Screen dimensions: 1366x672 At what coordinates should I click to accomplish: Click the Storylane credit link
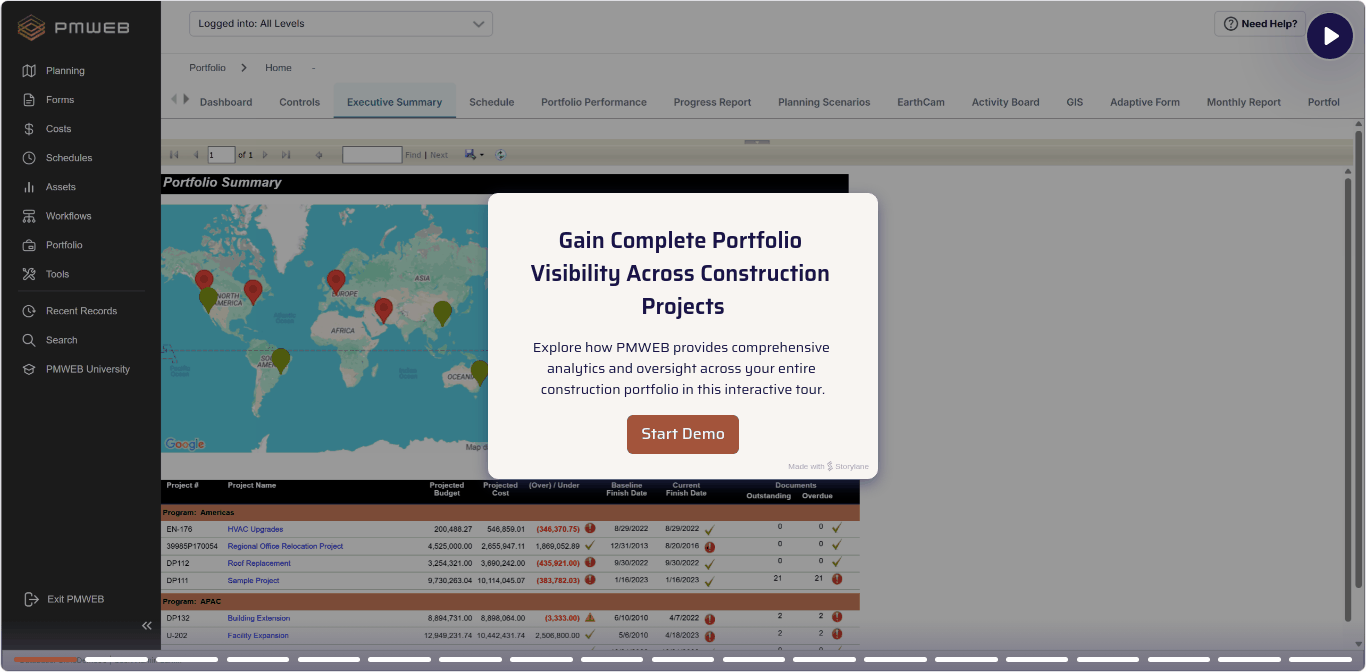[x=828, y=466]
